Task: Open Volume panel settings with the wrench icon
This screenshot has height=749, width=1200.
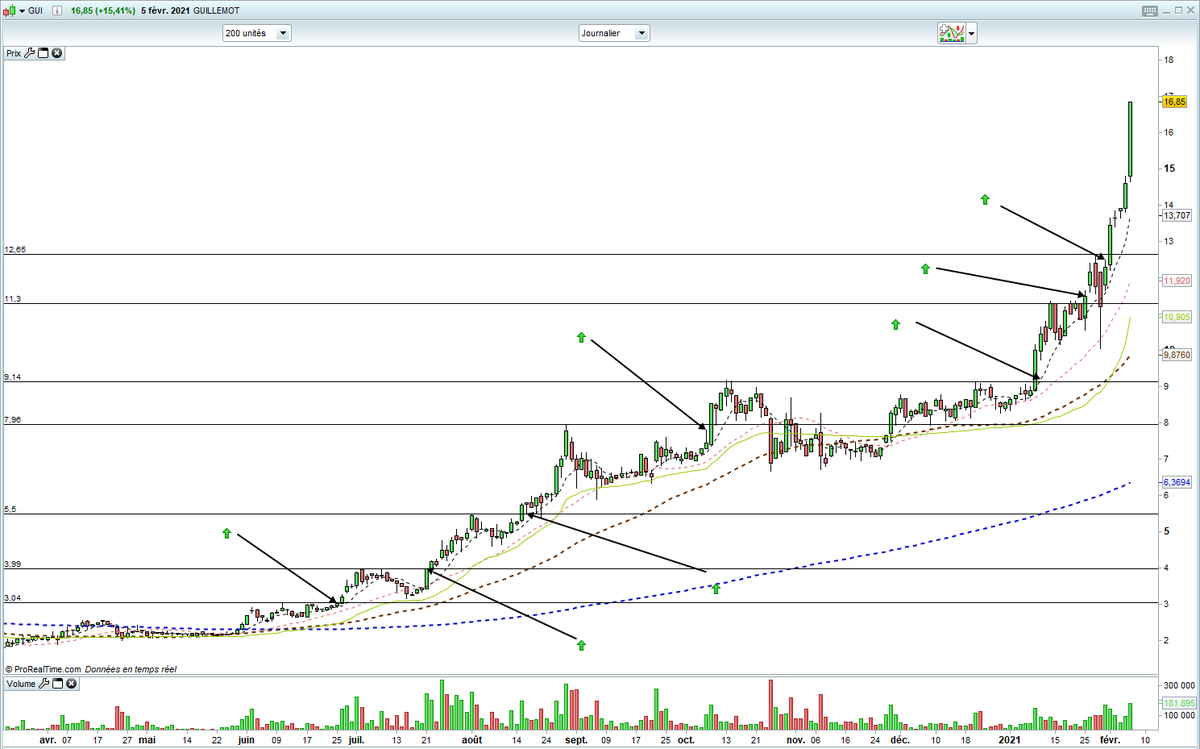Action: (44, 685)
